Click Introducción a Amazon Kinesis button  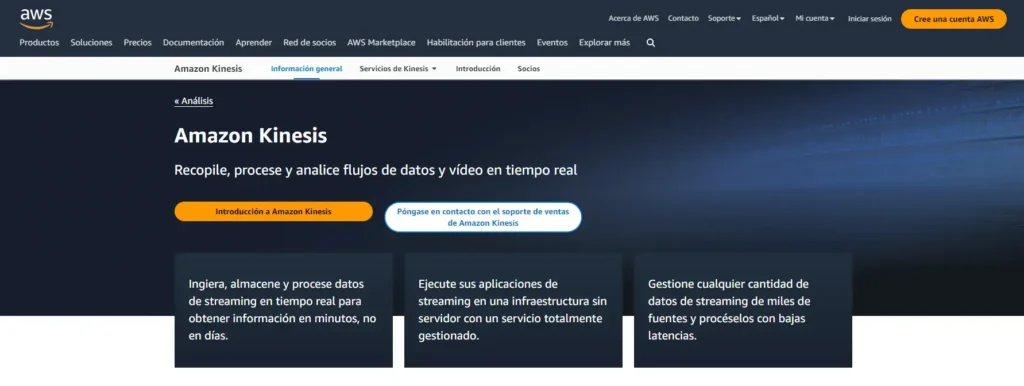[274, 211]
